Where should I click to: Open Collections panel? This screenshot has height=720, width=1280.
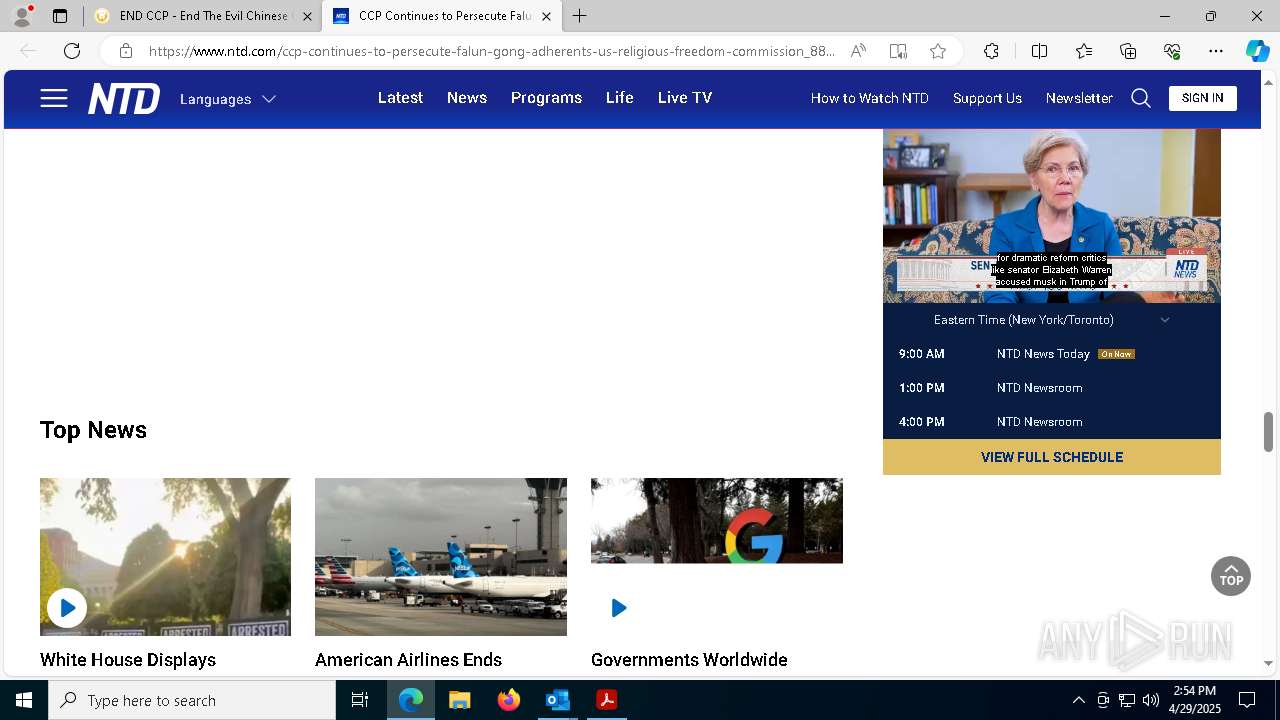pyautogui.click(x=1128, y=51)
